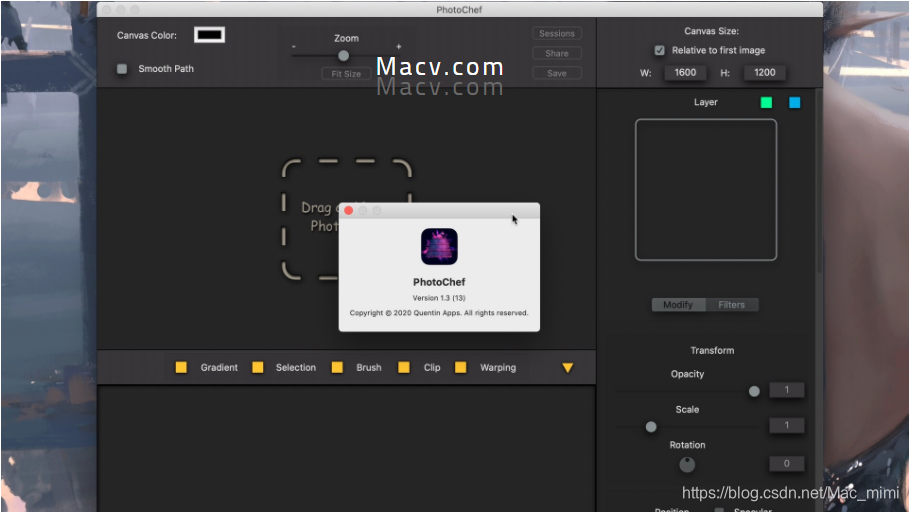Click the Share button
The image size is (909, 512).
(x=557, y=53)
